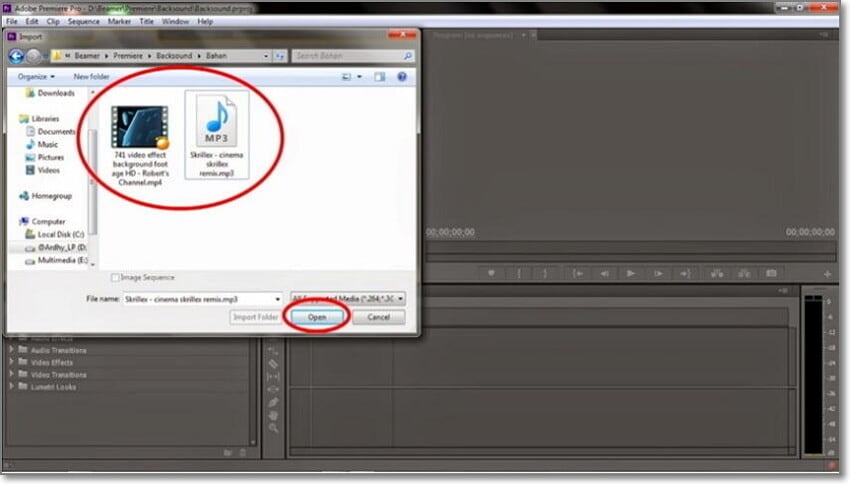The height and width of the screenshot is (484, 850).
Task: Open the All Supported Media file type dropdown
Action: tap(347, 299)
